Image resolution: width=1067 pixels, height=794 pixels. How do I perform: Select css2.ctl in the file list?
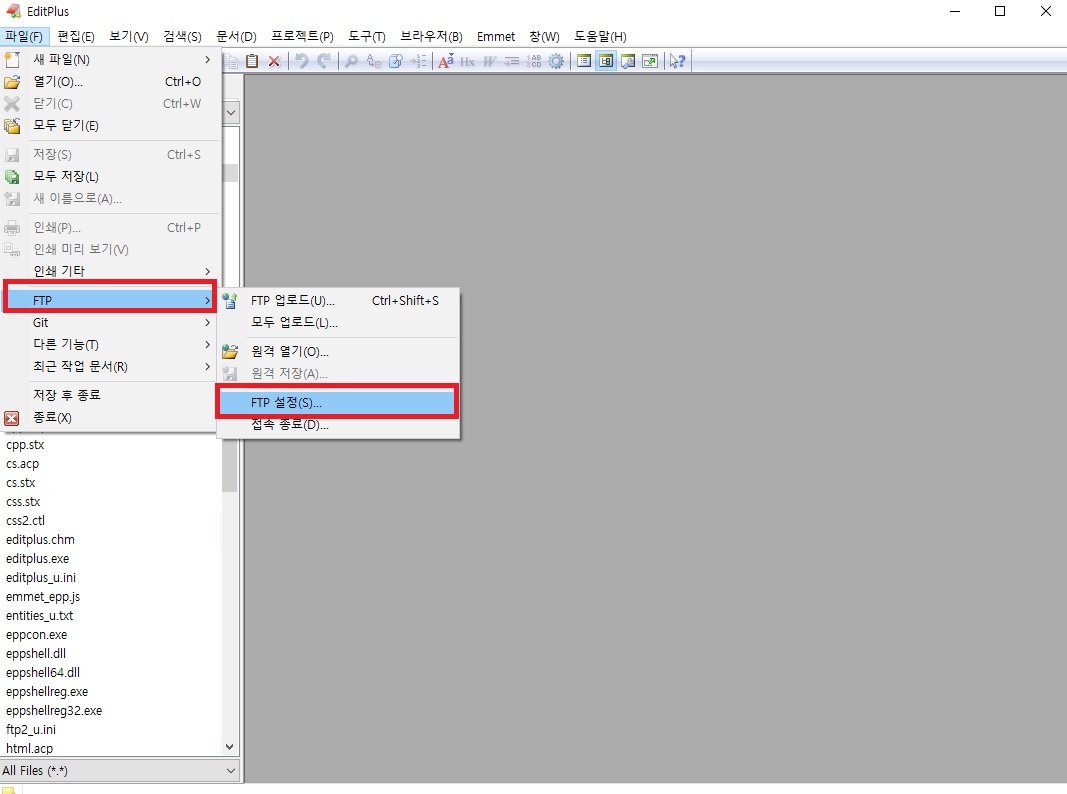tap(25, 520)
